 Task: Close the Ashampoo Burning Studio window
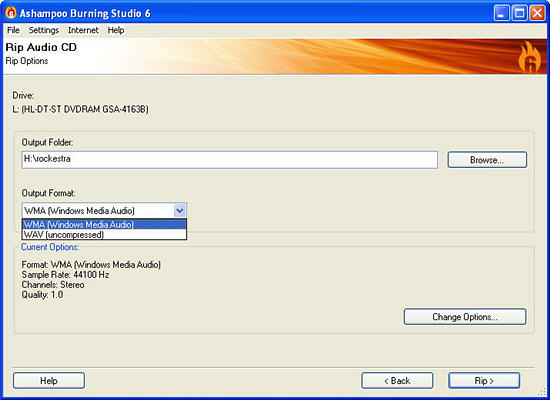[x=537, y=13]
